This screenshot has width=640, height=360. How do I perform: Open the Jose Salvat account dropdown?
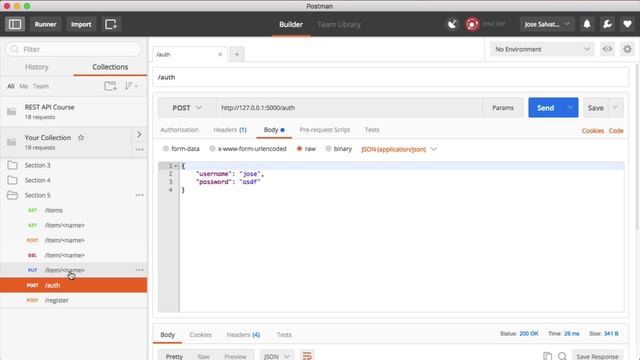coord(547,24)
